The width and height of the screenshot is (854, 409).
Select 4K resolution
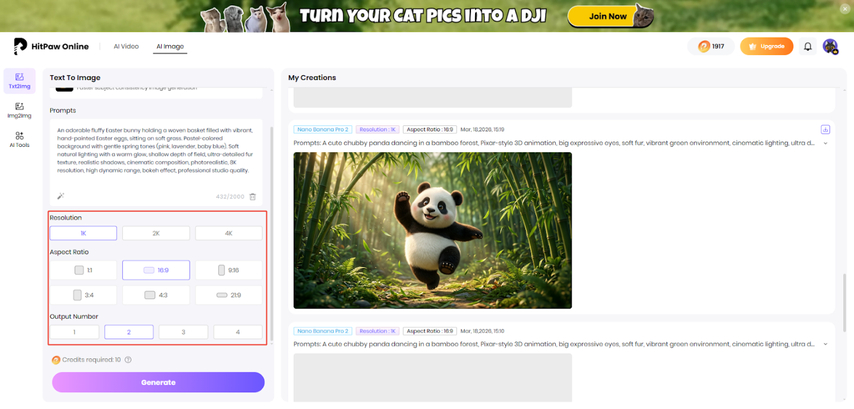point(229,233)
